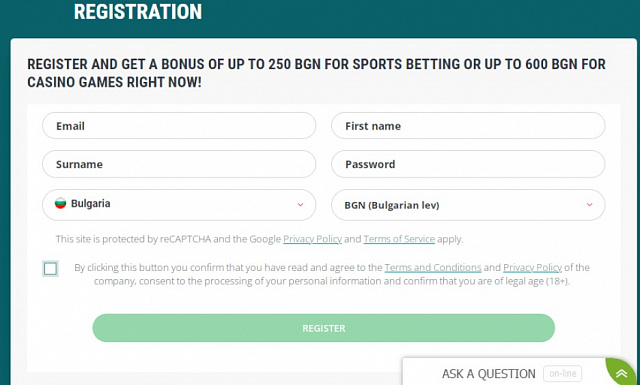Click the on-line status badge
Viewport: 640px width, 385px height.
pyautogui.click(x=562, y=374)
